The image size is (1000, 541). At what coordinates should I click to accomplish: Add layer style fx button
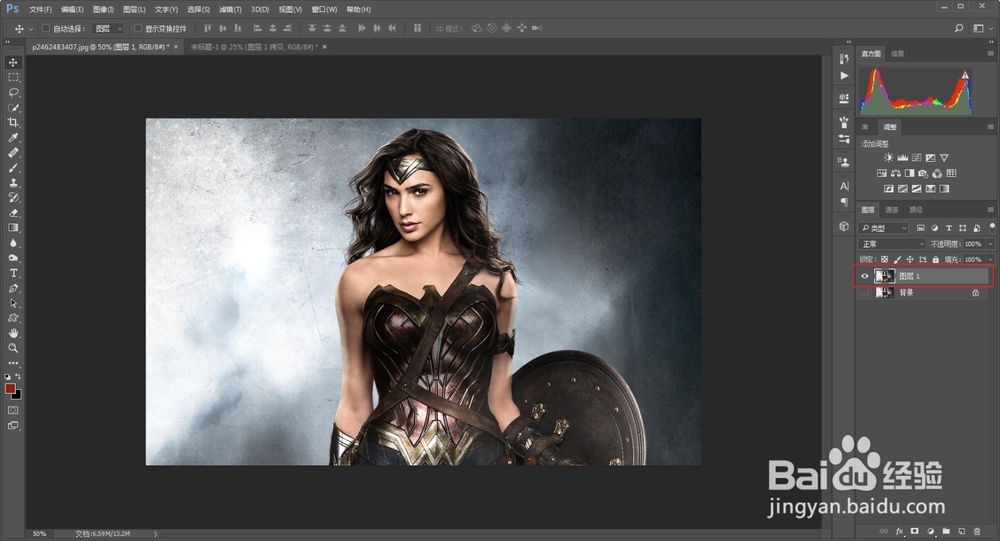coord(899,531)
